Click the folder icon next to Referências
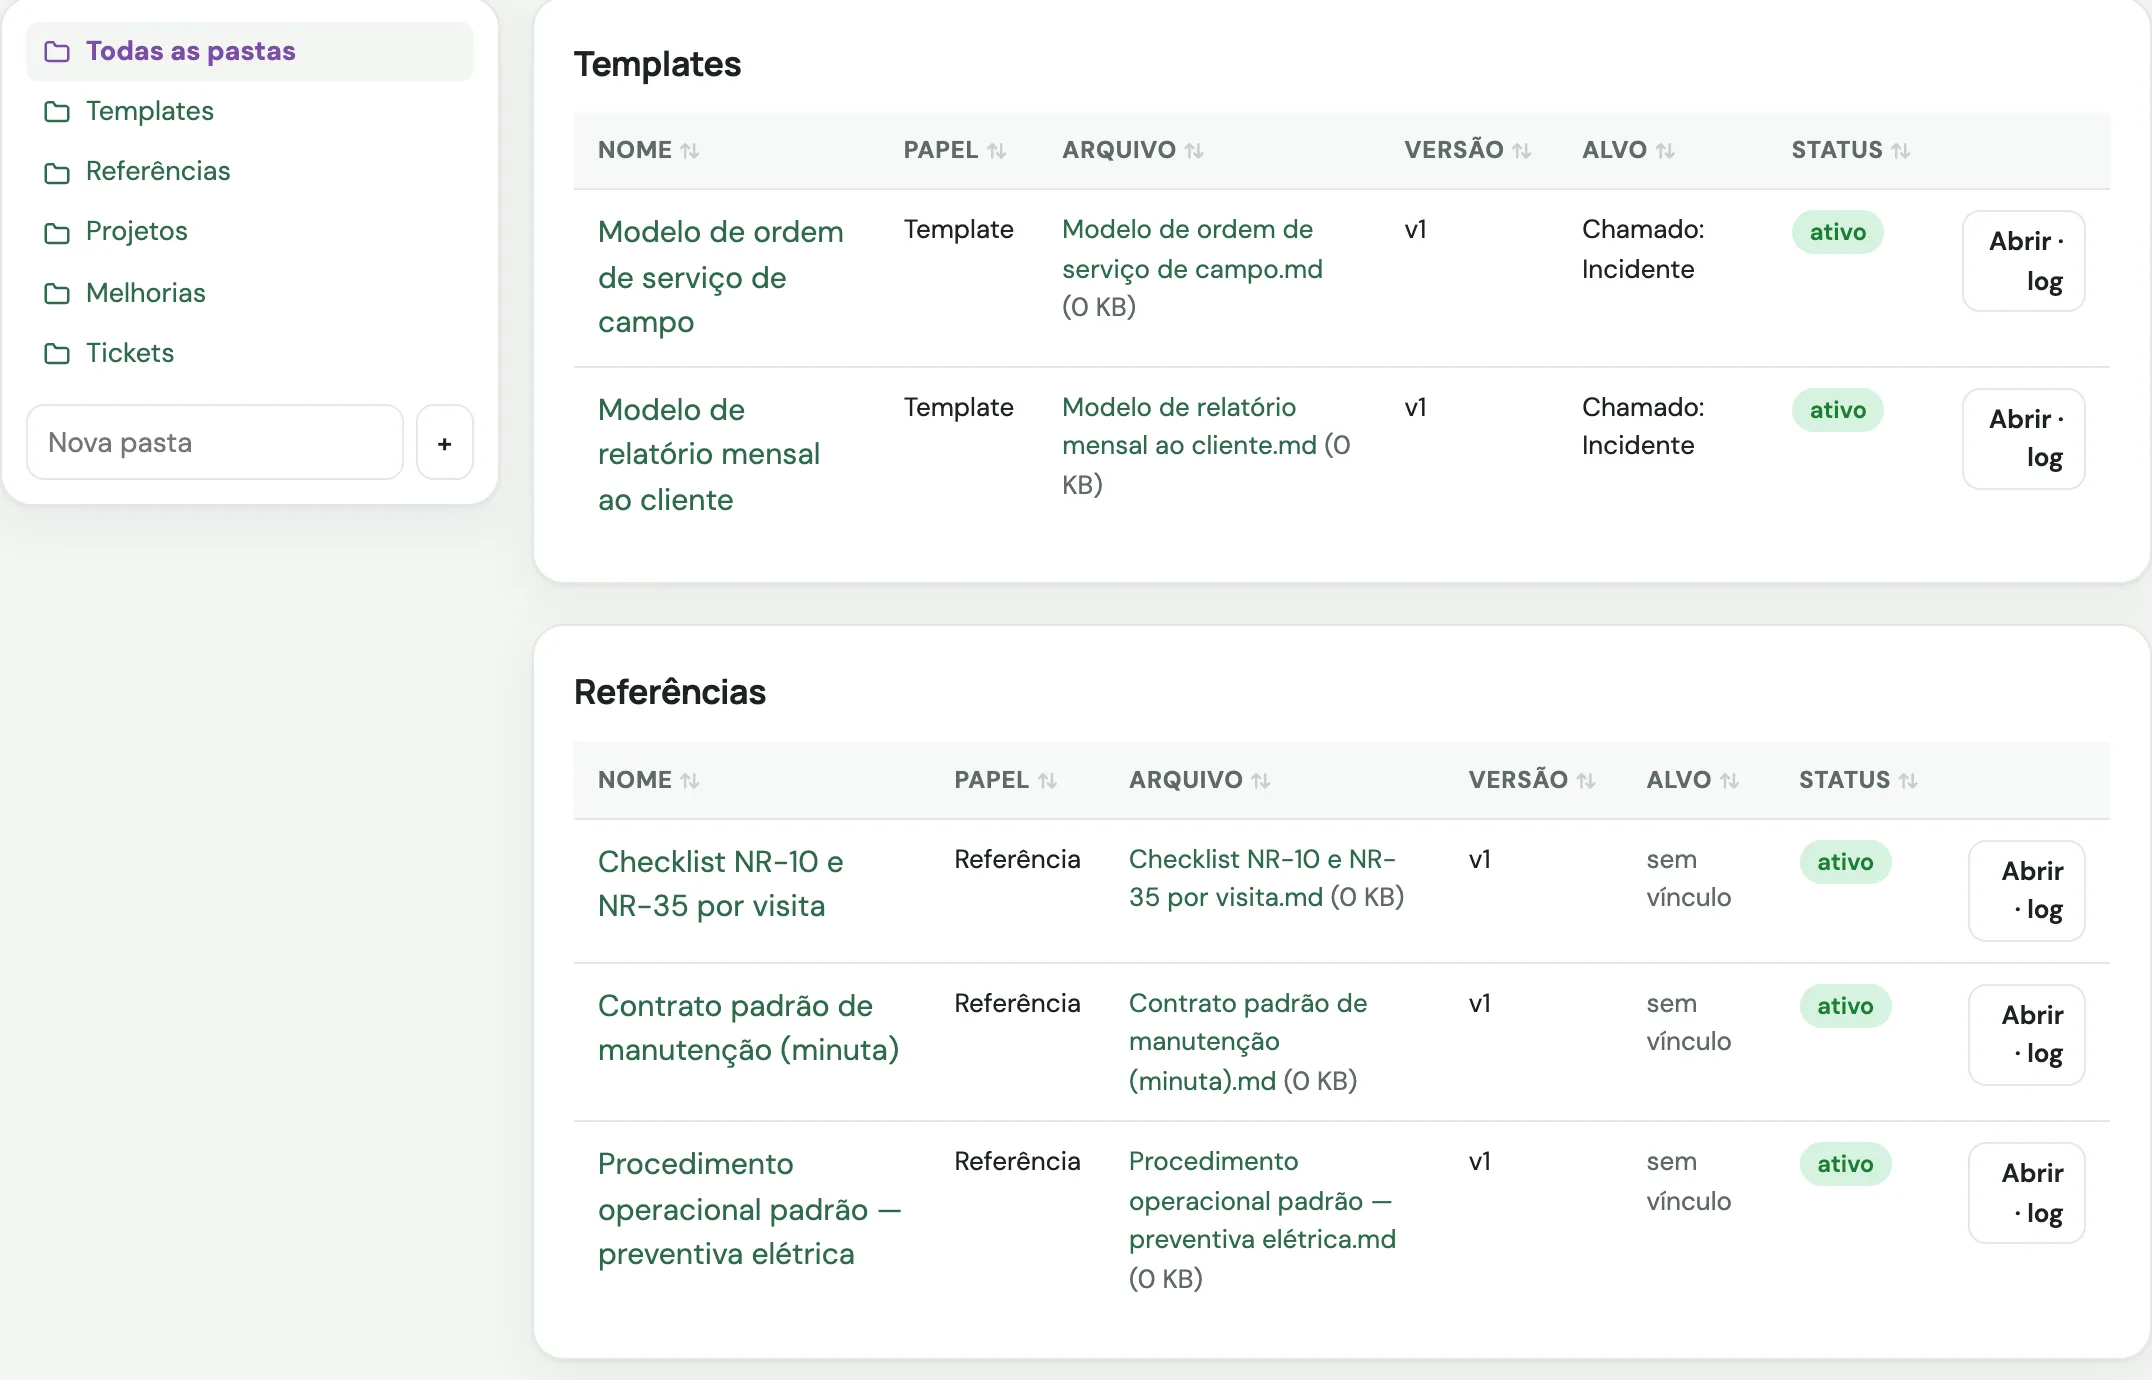Screen dimensions: 2152x1380 coord(57,172)
